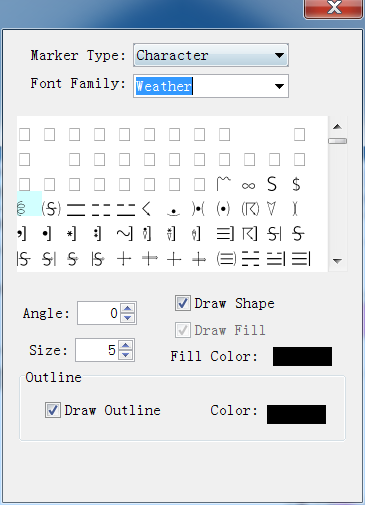Select the thunderstorm with right bracket glyph
The height and width of the screenshot is (505, 365).
coord(249,234)
